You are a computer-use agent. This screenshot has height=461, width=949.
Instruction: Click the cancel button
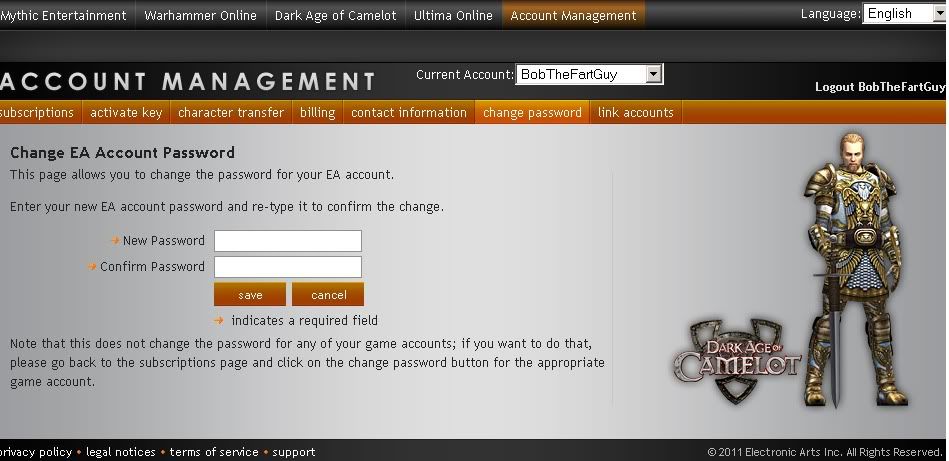[x=328, y=295]
